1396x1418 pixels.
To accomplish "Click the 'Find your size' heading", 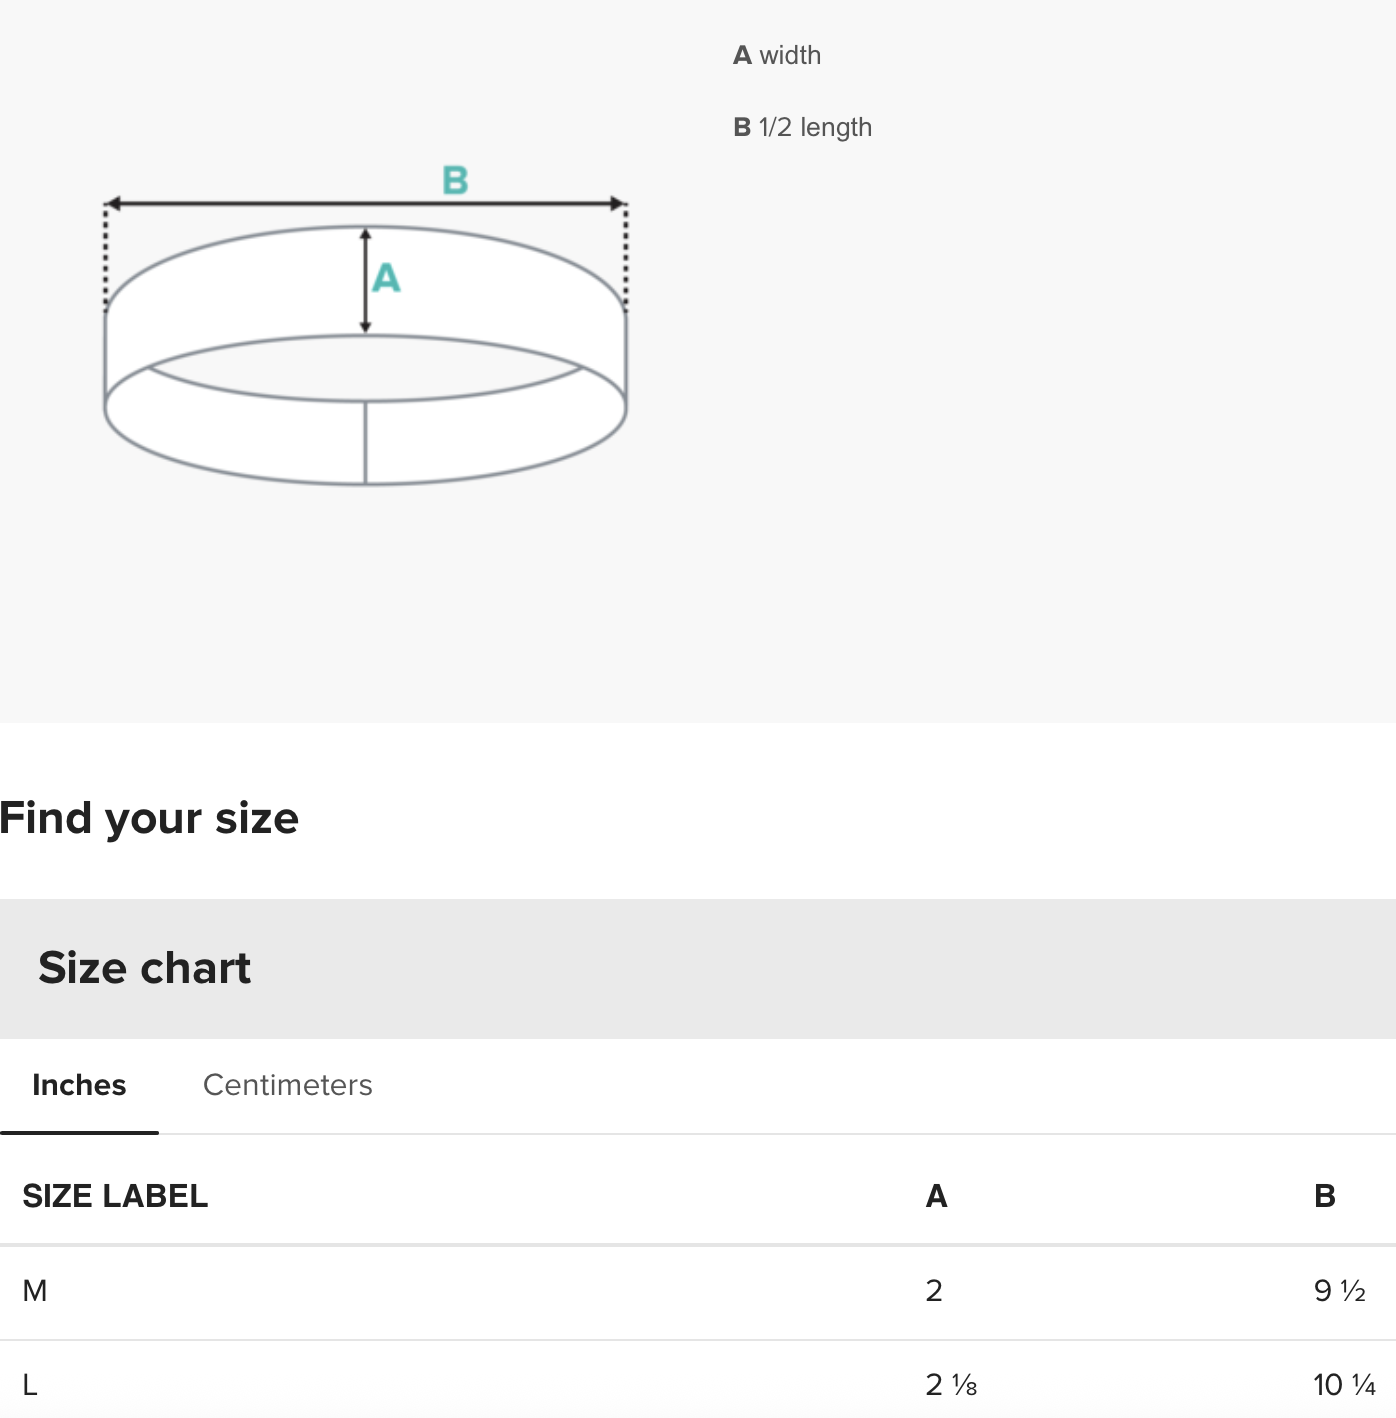I will click(x=149, y=818).
